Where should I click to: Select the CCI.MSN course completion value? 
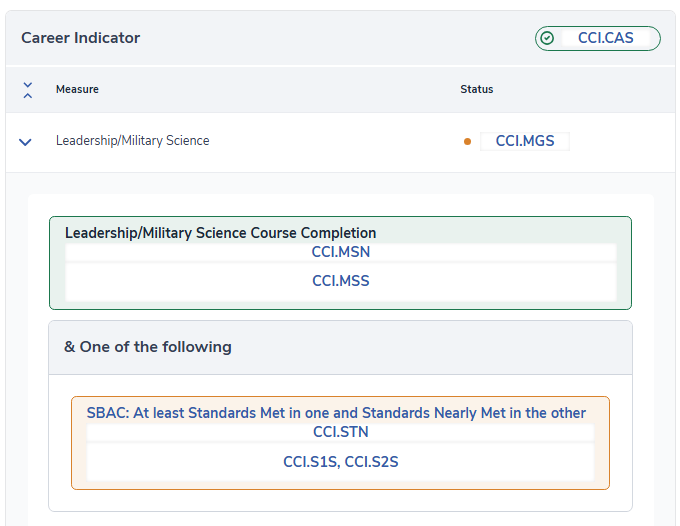tap(340, 252)
